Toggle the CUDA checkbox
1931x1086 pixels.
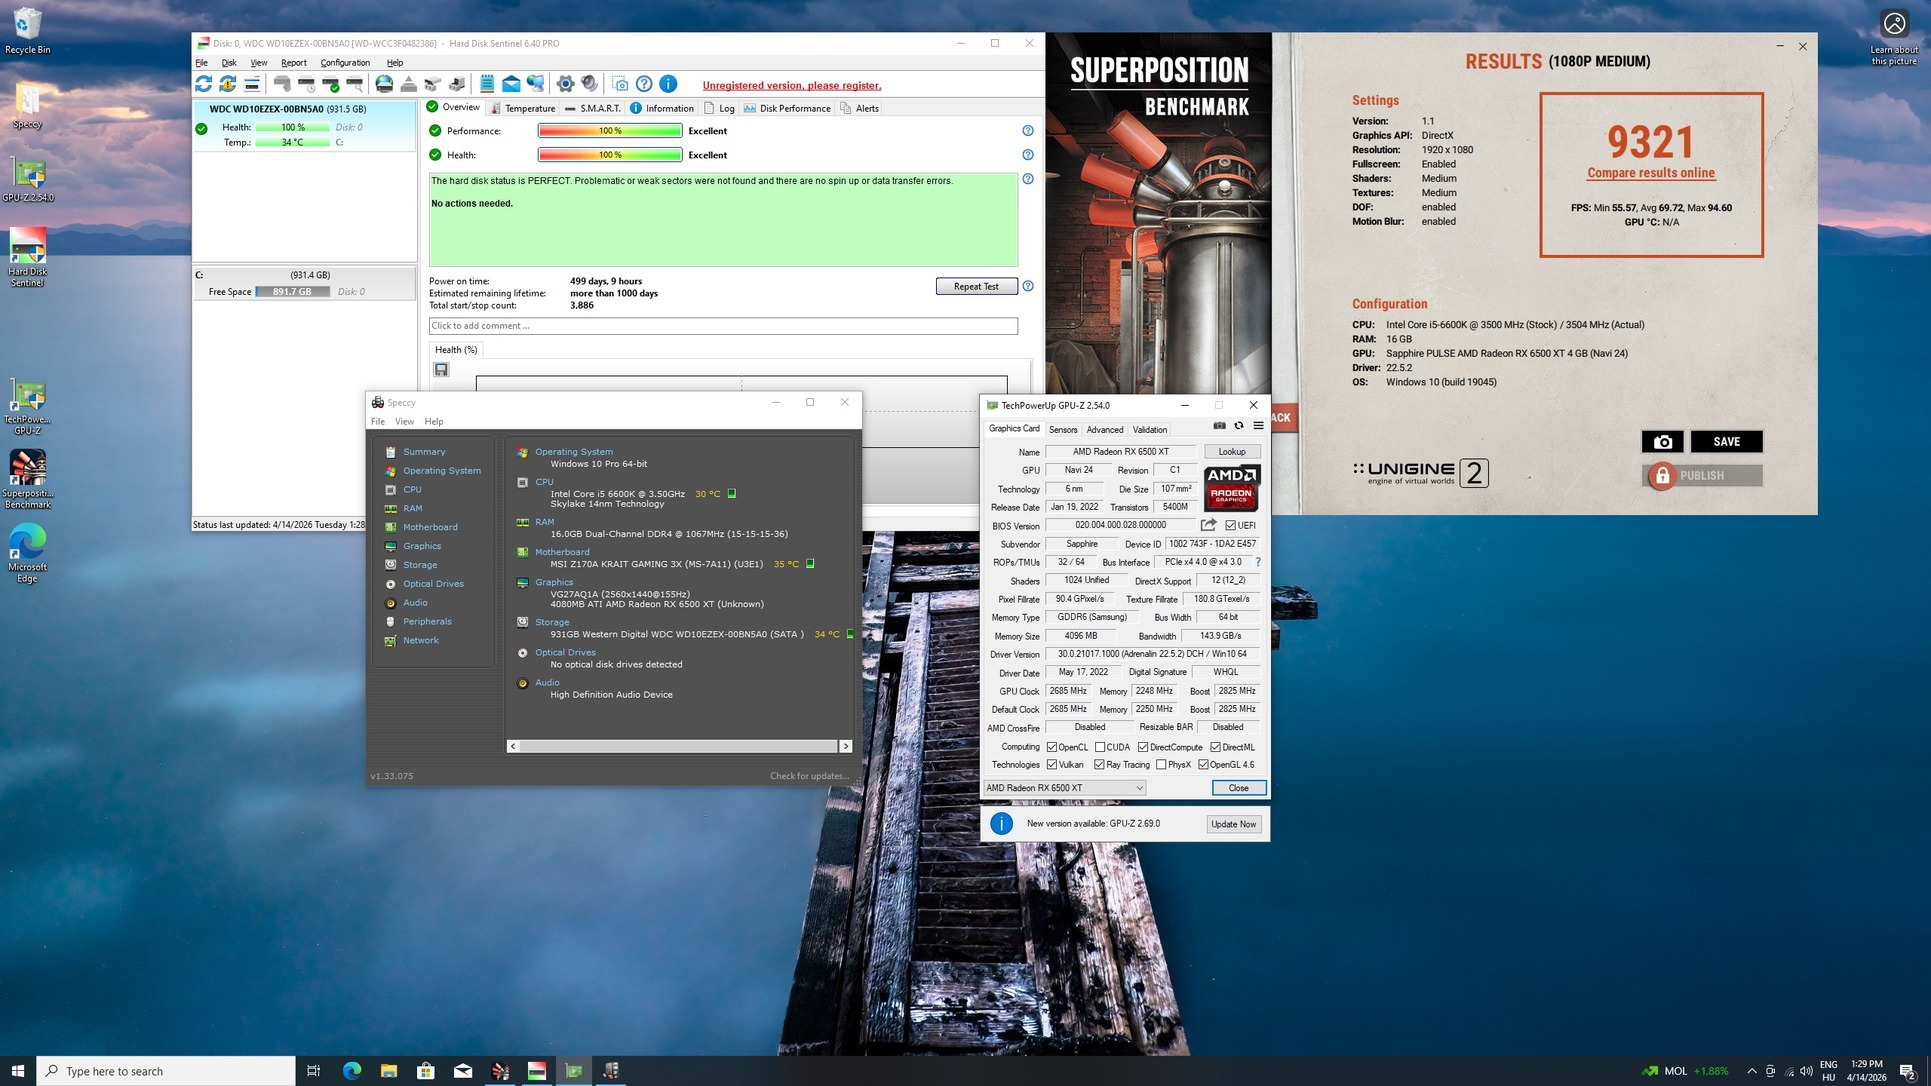pos(1100,747)
